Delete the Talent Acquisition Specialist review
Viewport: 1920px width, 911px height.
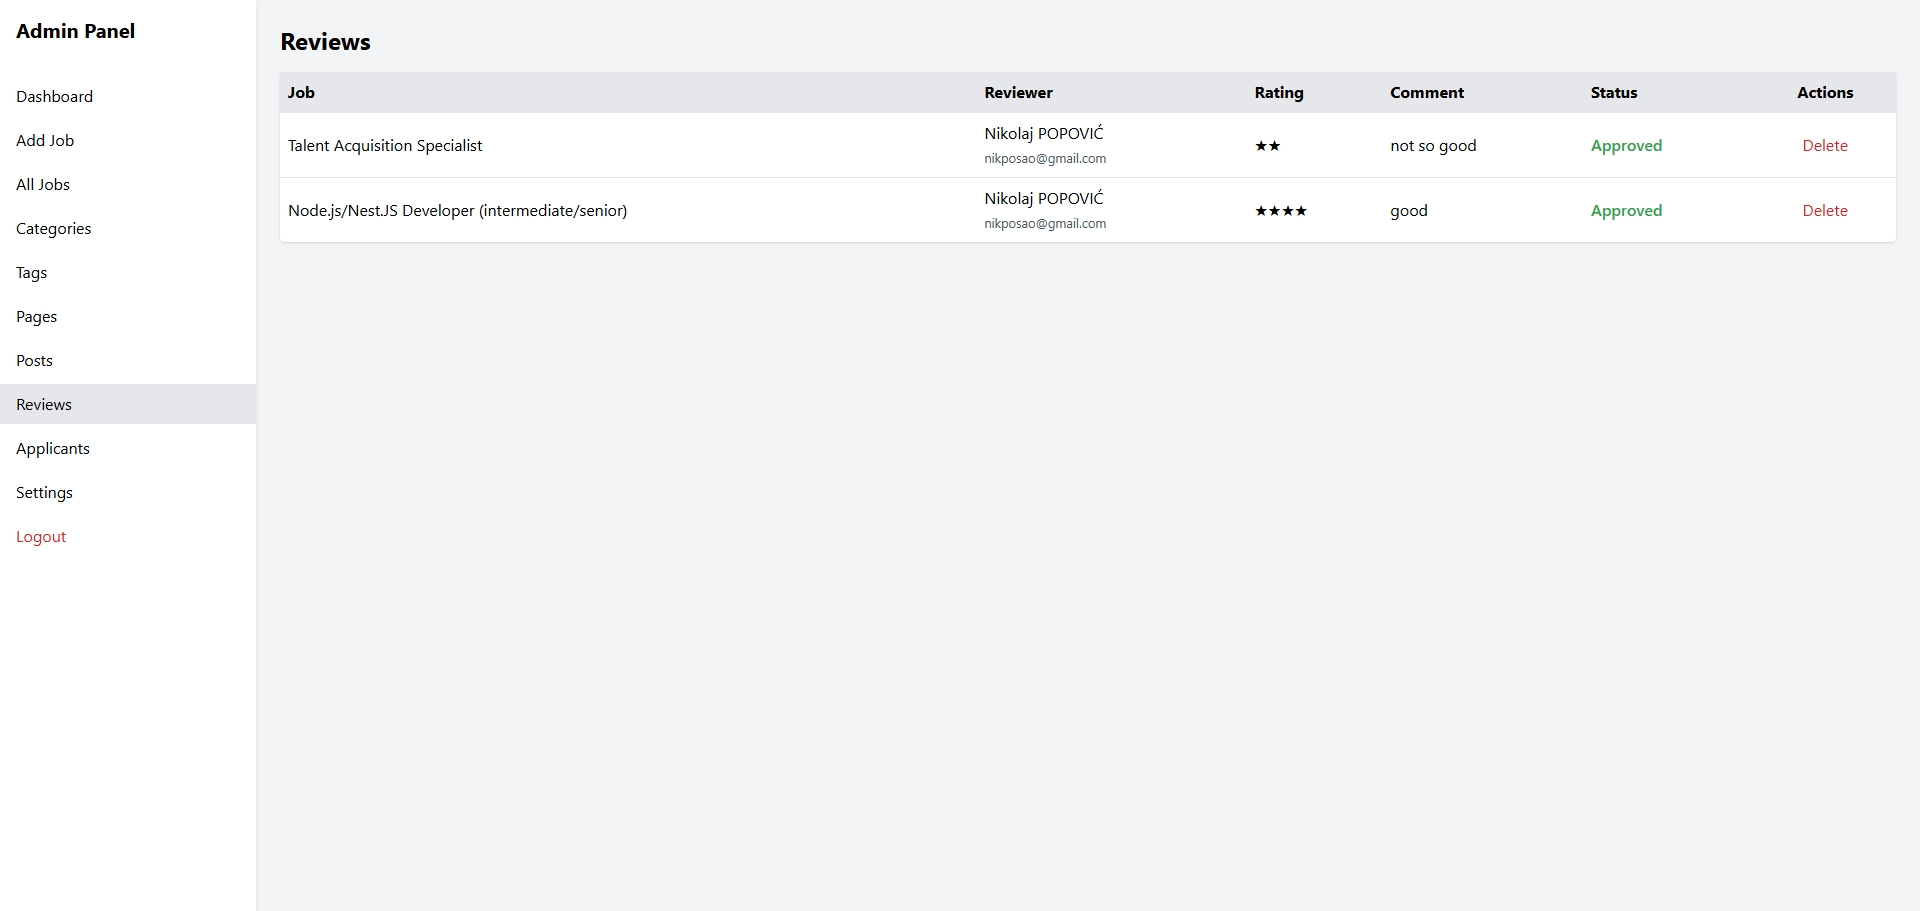[x=1824, y=146]
